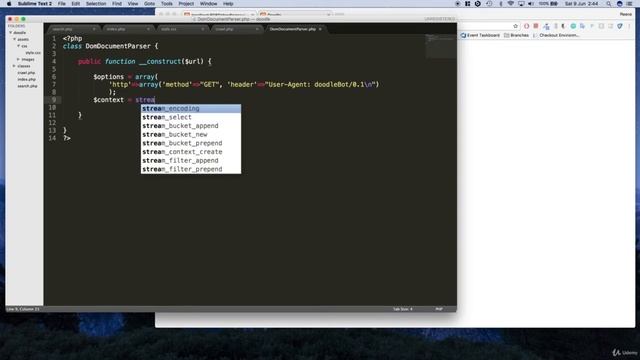Choose stream_bucket_new suggestion
Image resolution: width=640 pixels, height=360 pixels.
click(191, 135)
